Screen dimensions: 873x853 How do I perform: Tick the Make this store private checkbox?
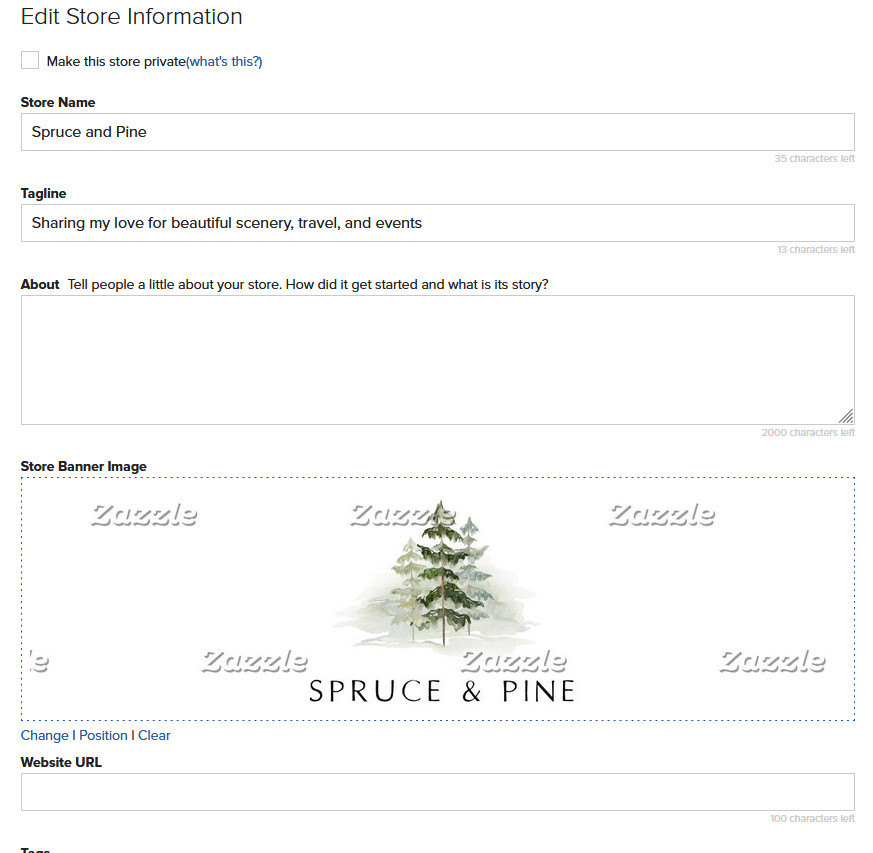pos(30,60)
